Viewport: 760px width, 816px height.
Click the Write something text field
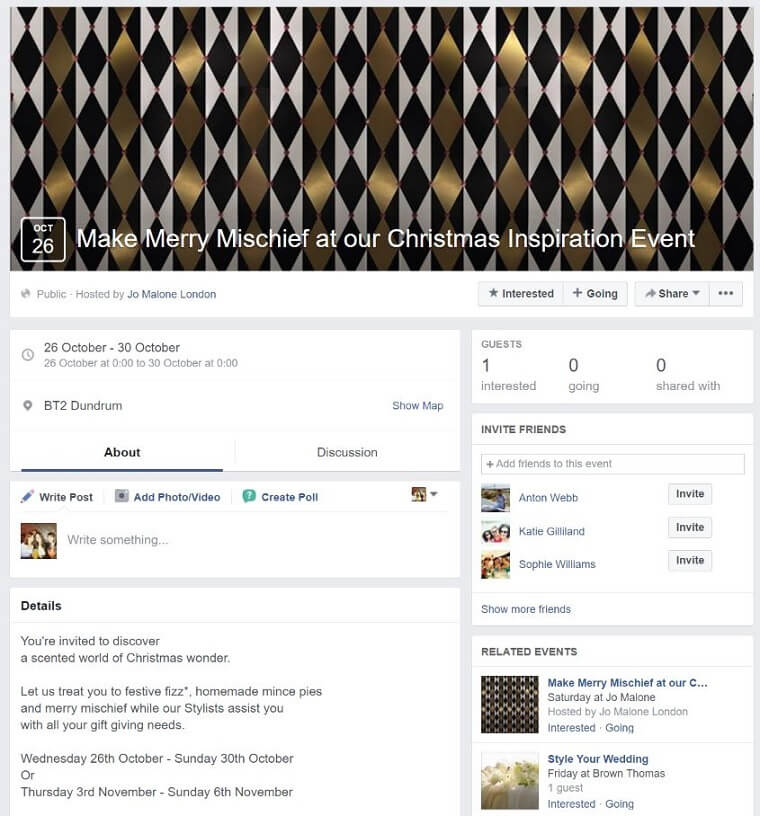click(x=255, y=540)
